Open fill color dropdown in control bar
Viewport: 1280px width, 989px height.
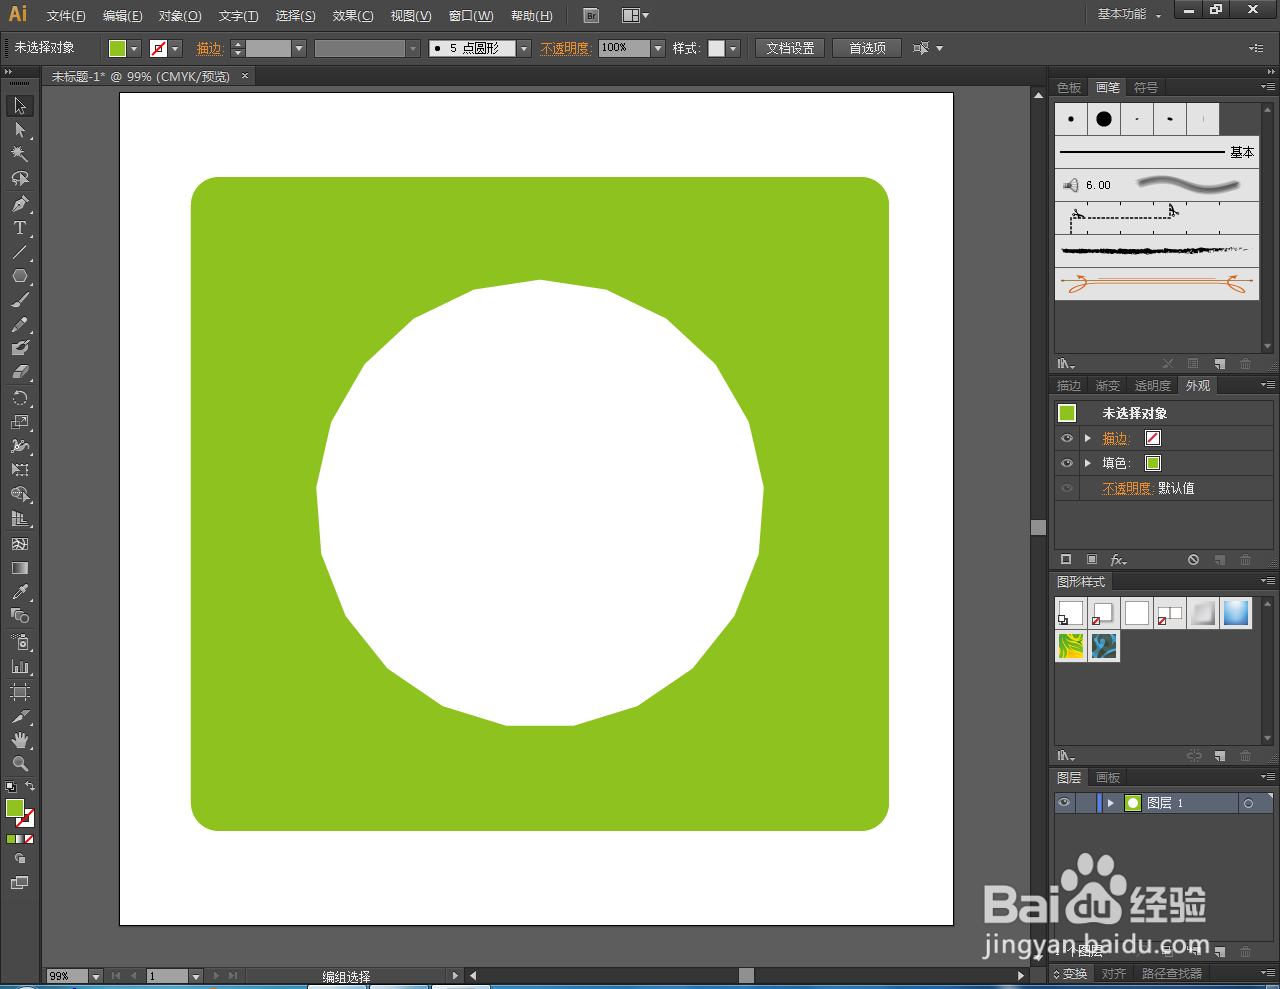135,48
